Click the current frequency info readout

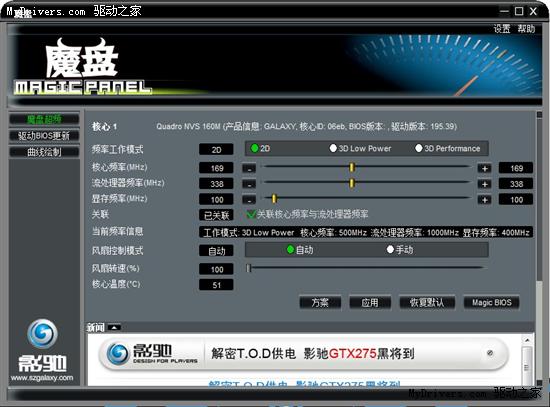(x=366, y=233)
